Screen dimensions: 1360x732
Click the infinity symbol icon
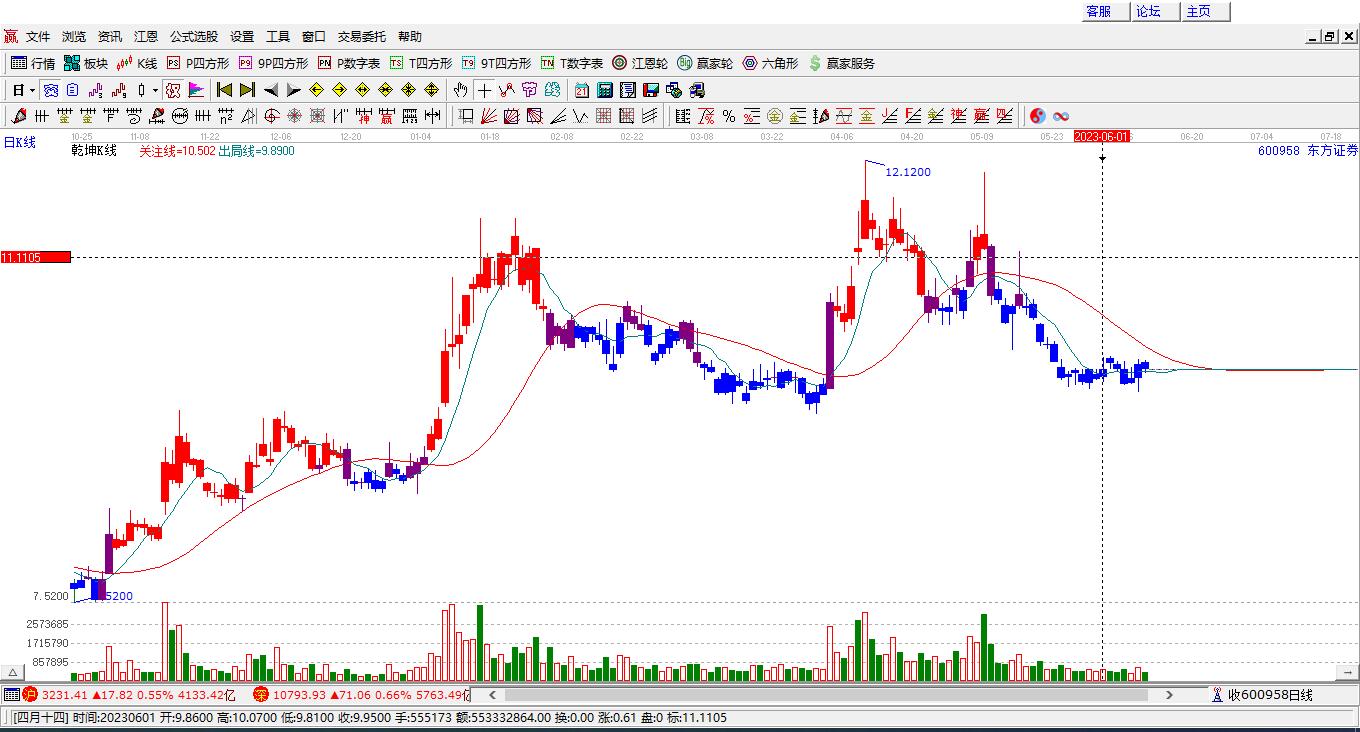click(1061, 116)
